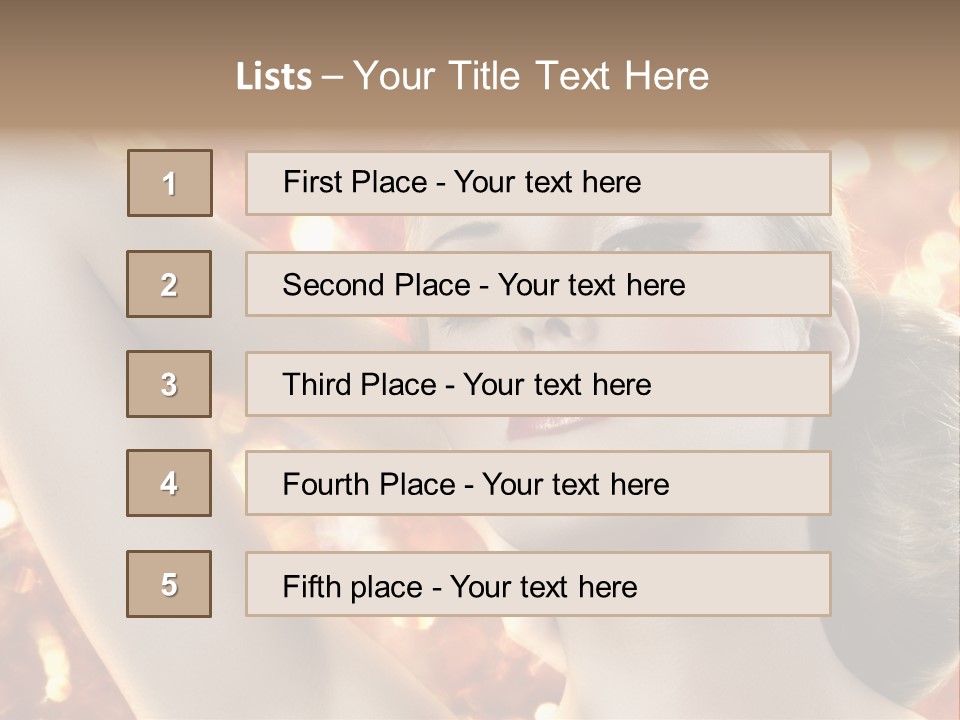Place cursor on the words "Fifth place"
The image size is (960, 720).
coord(353,587)
